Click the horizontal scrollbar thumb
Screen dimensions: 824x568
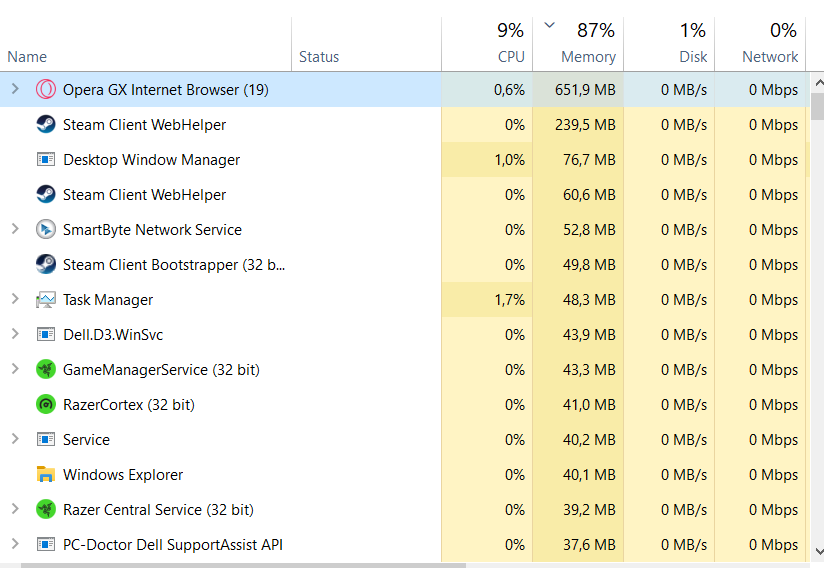243,565
